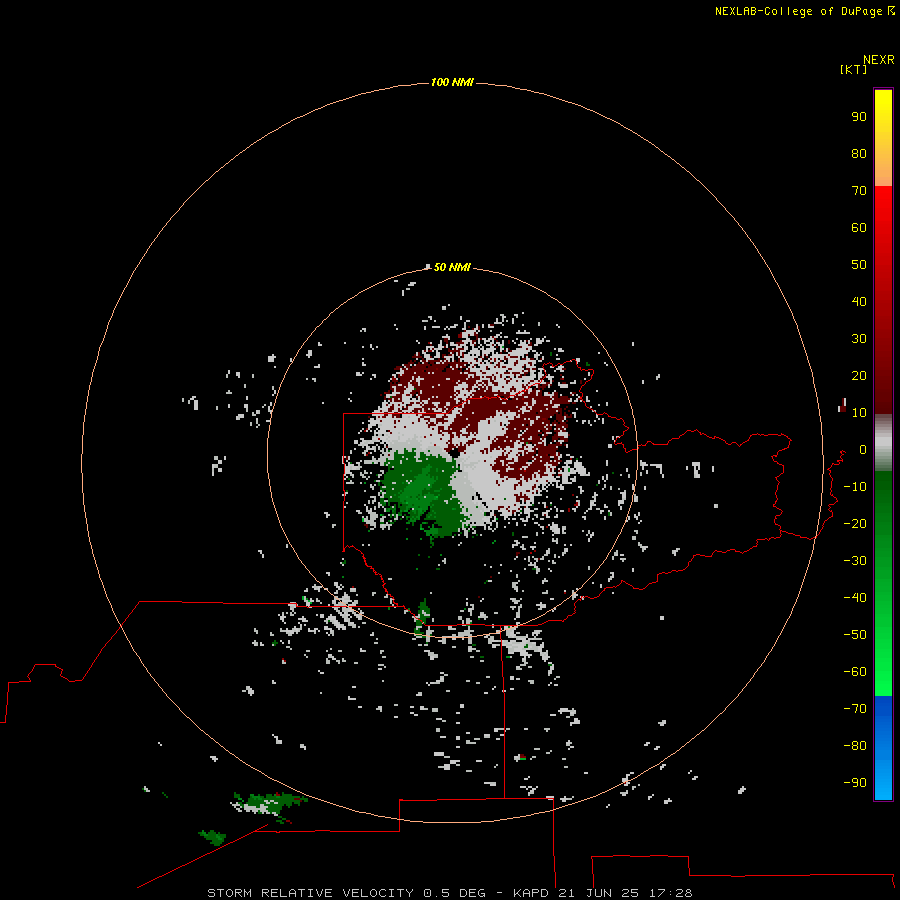Click the KAPD station identifier in the caption

click(x=532, y=893)
